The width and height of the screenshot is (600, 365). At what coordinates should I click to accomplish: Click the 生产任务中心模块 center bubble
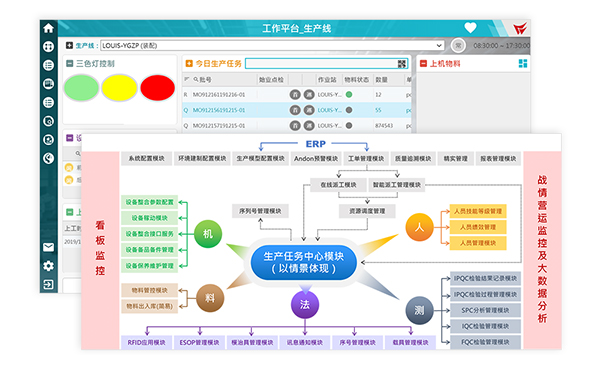pos(304,262)
